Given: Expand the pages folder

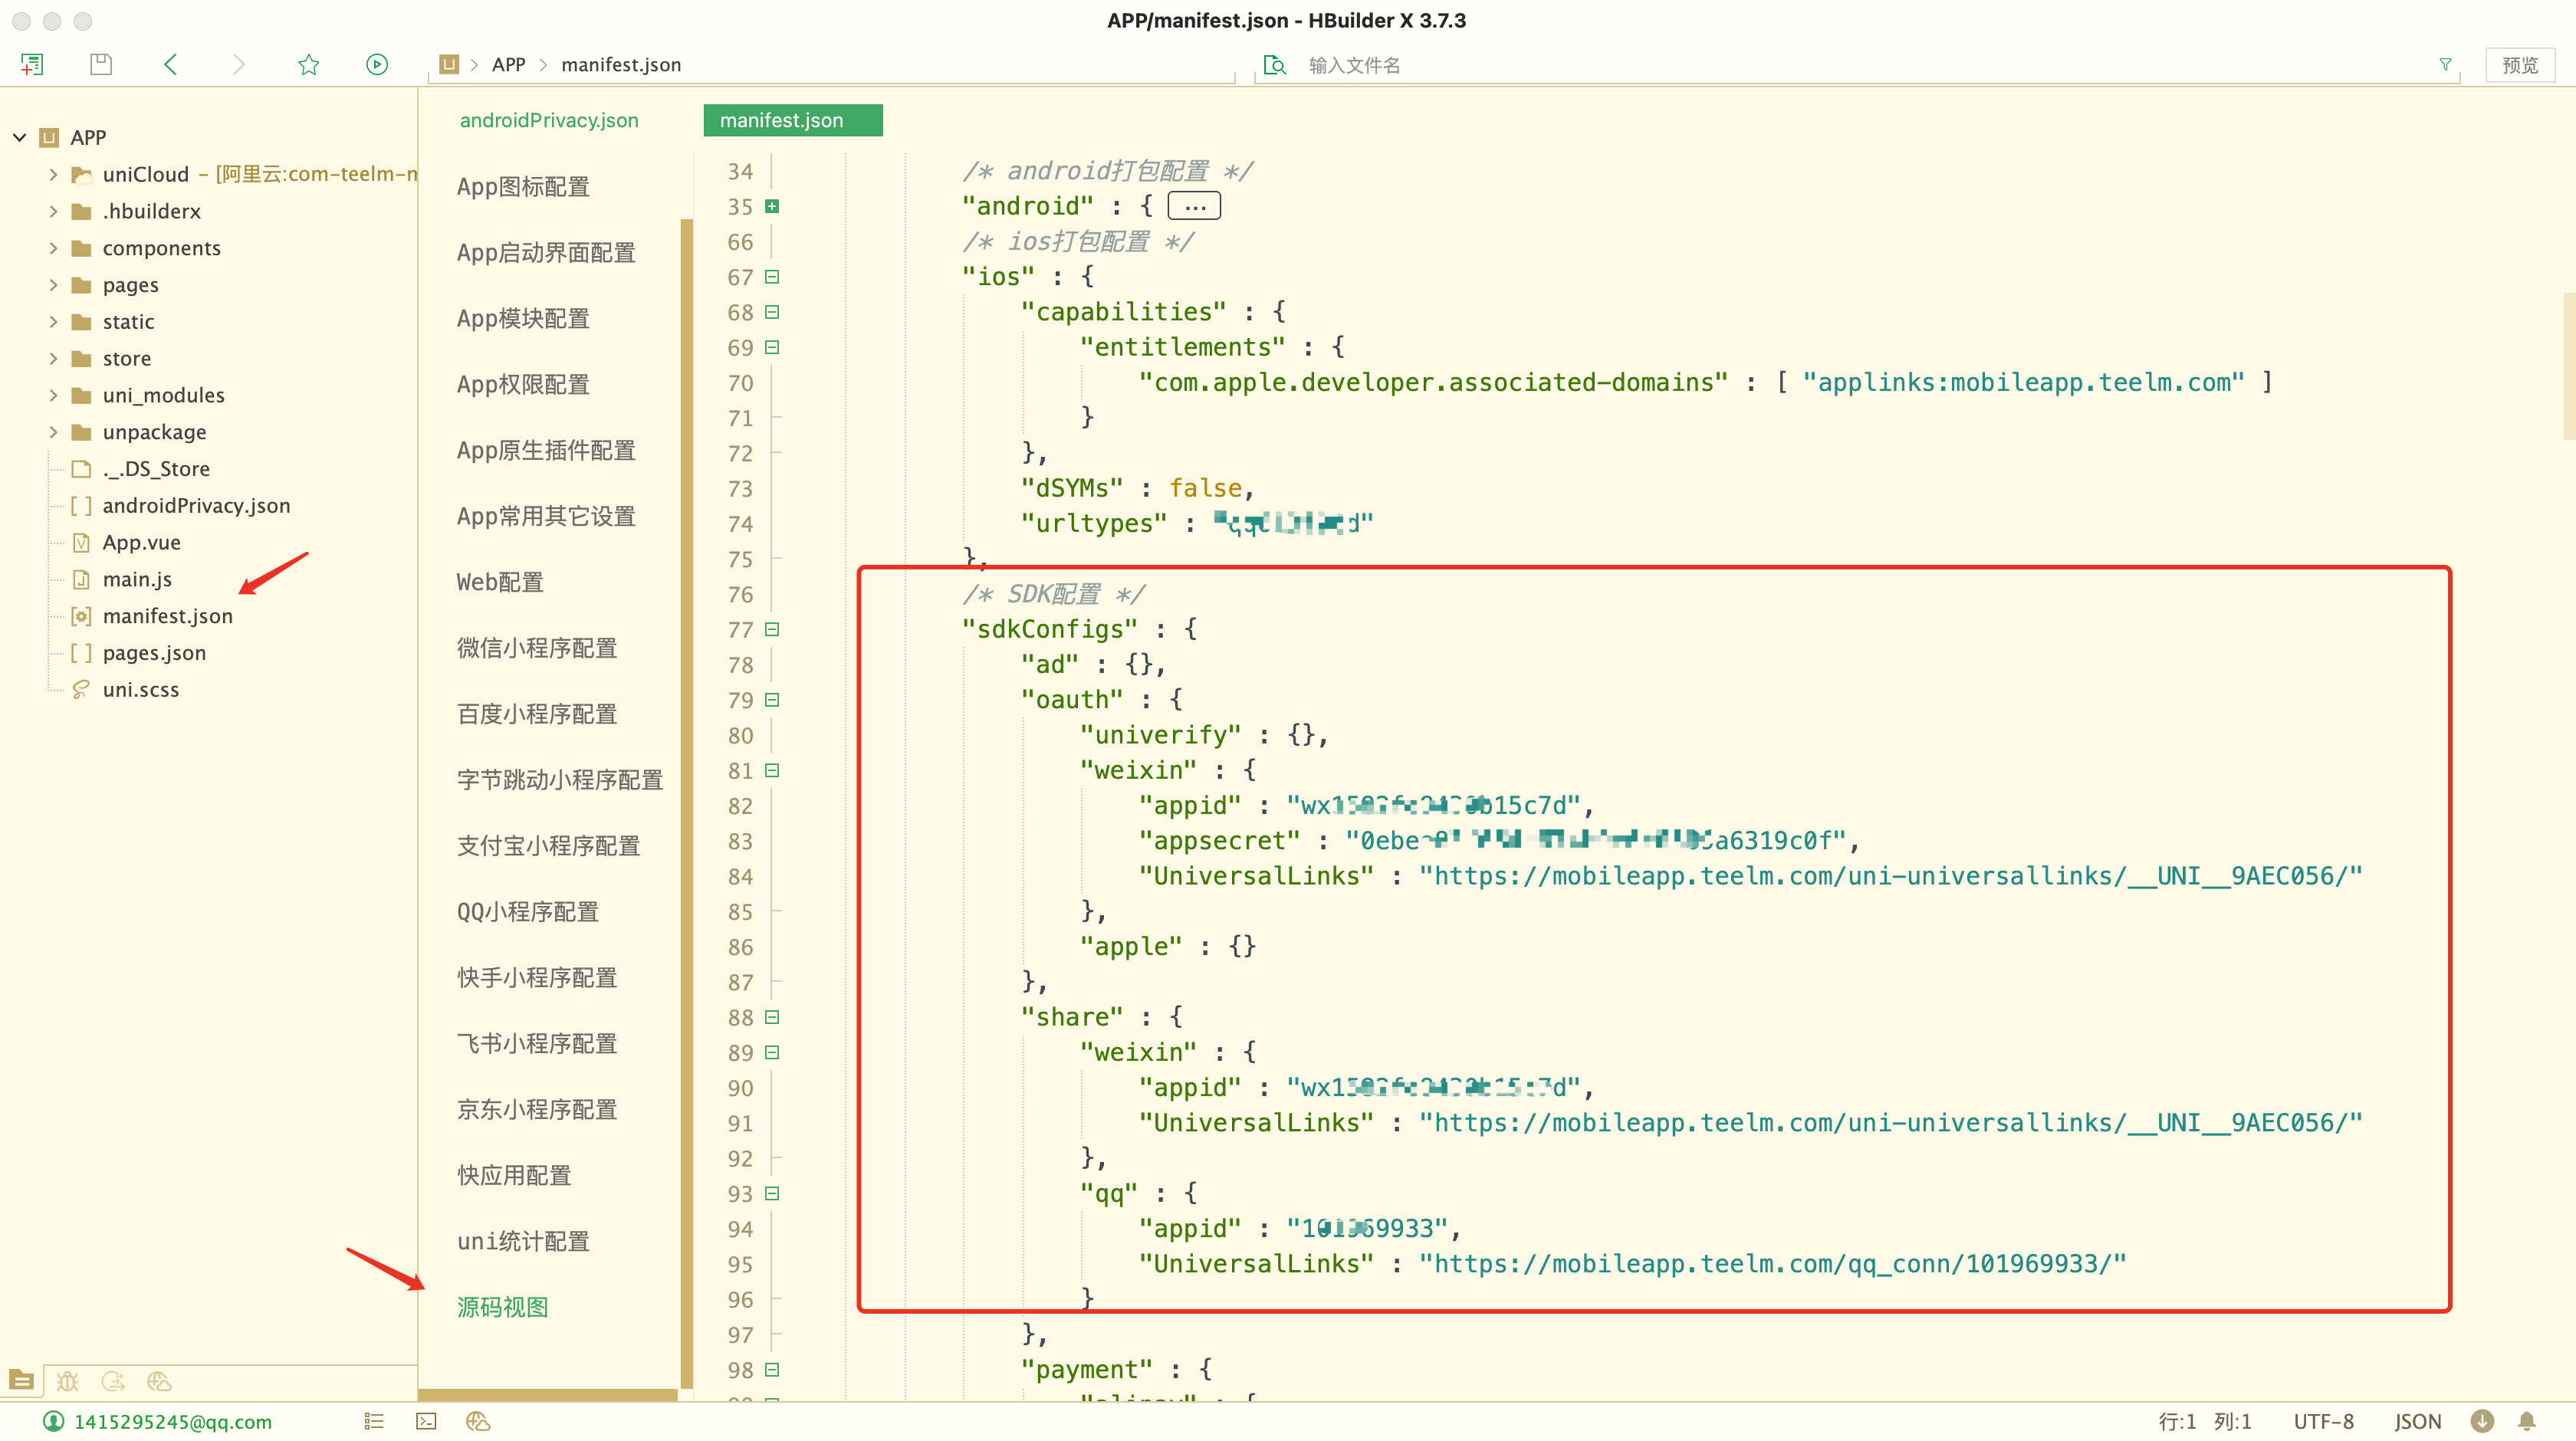Looking at the screenshot, I should coord(53,285).
